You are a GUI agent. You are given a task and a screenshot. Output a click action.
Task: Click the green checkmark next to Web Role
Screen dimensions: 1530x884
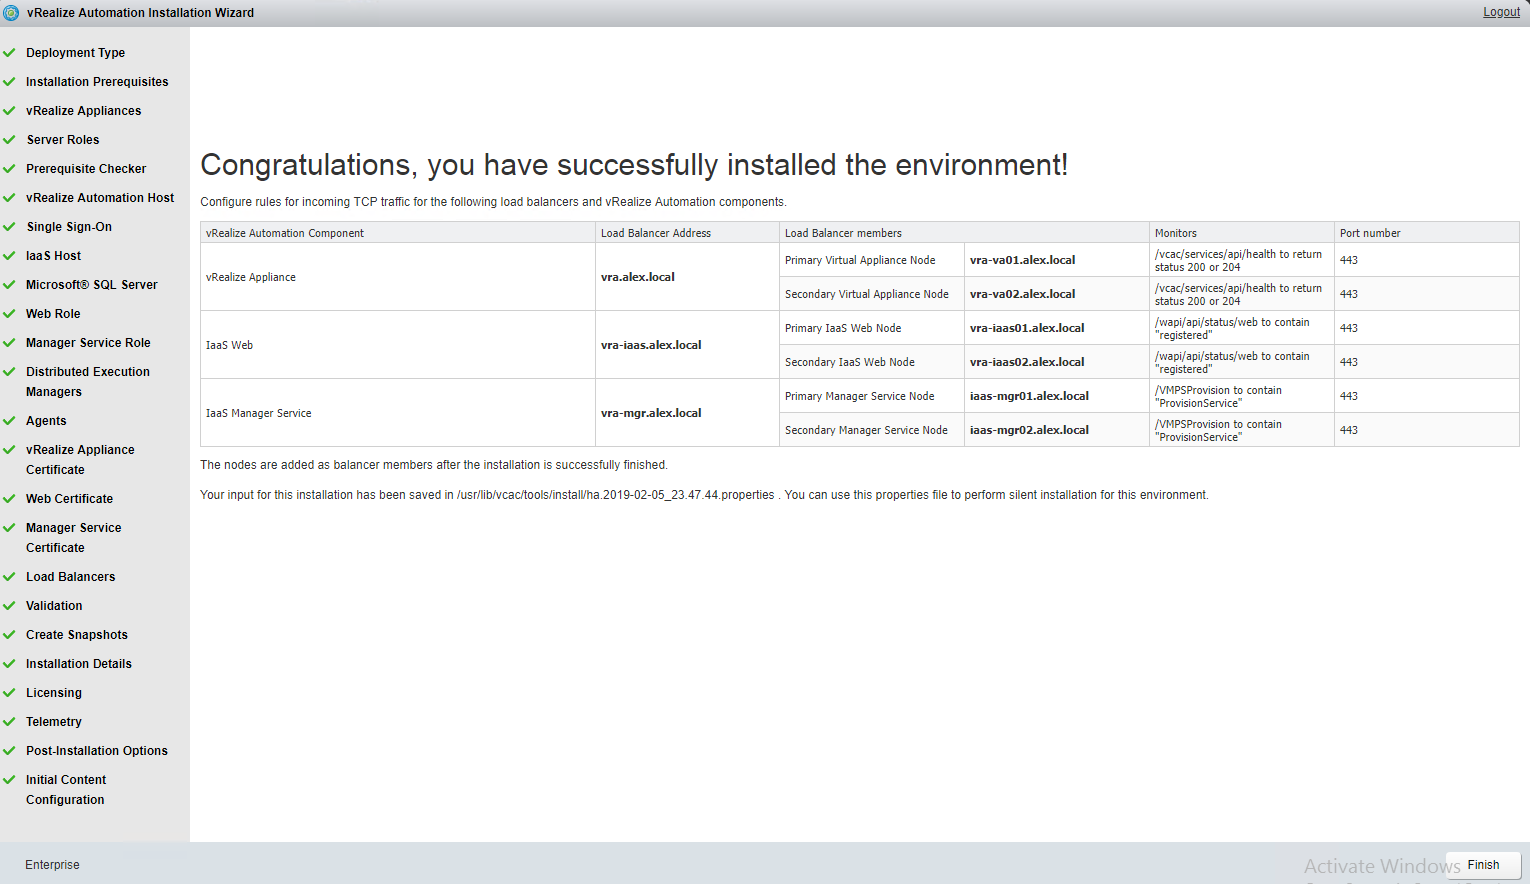(x=9, y=314)
